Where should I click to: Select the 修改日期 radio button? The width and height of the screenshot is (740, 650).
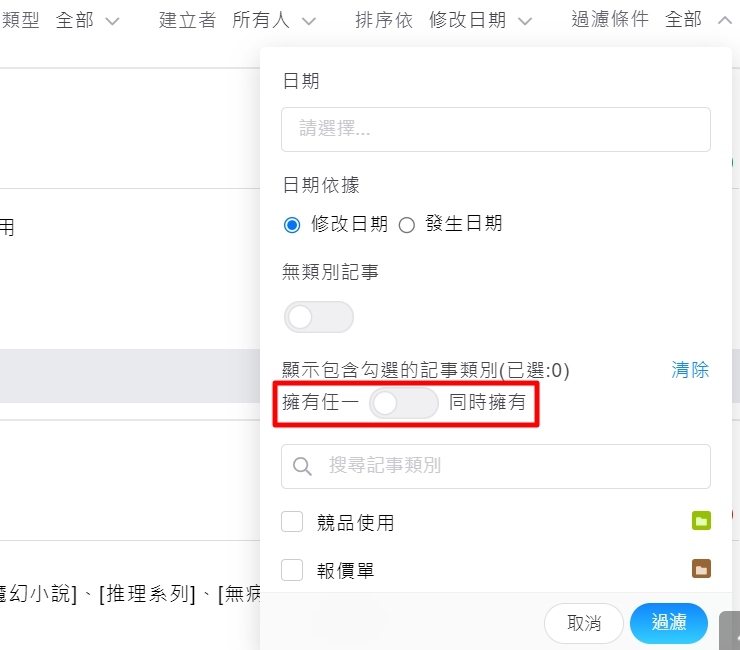tap(292, 225)
